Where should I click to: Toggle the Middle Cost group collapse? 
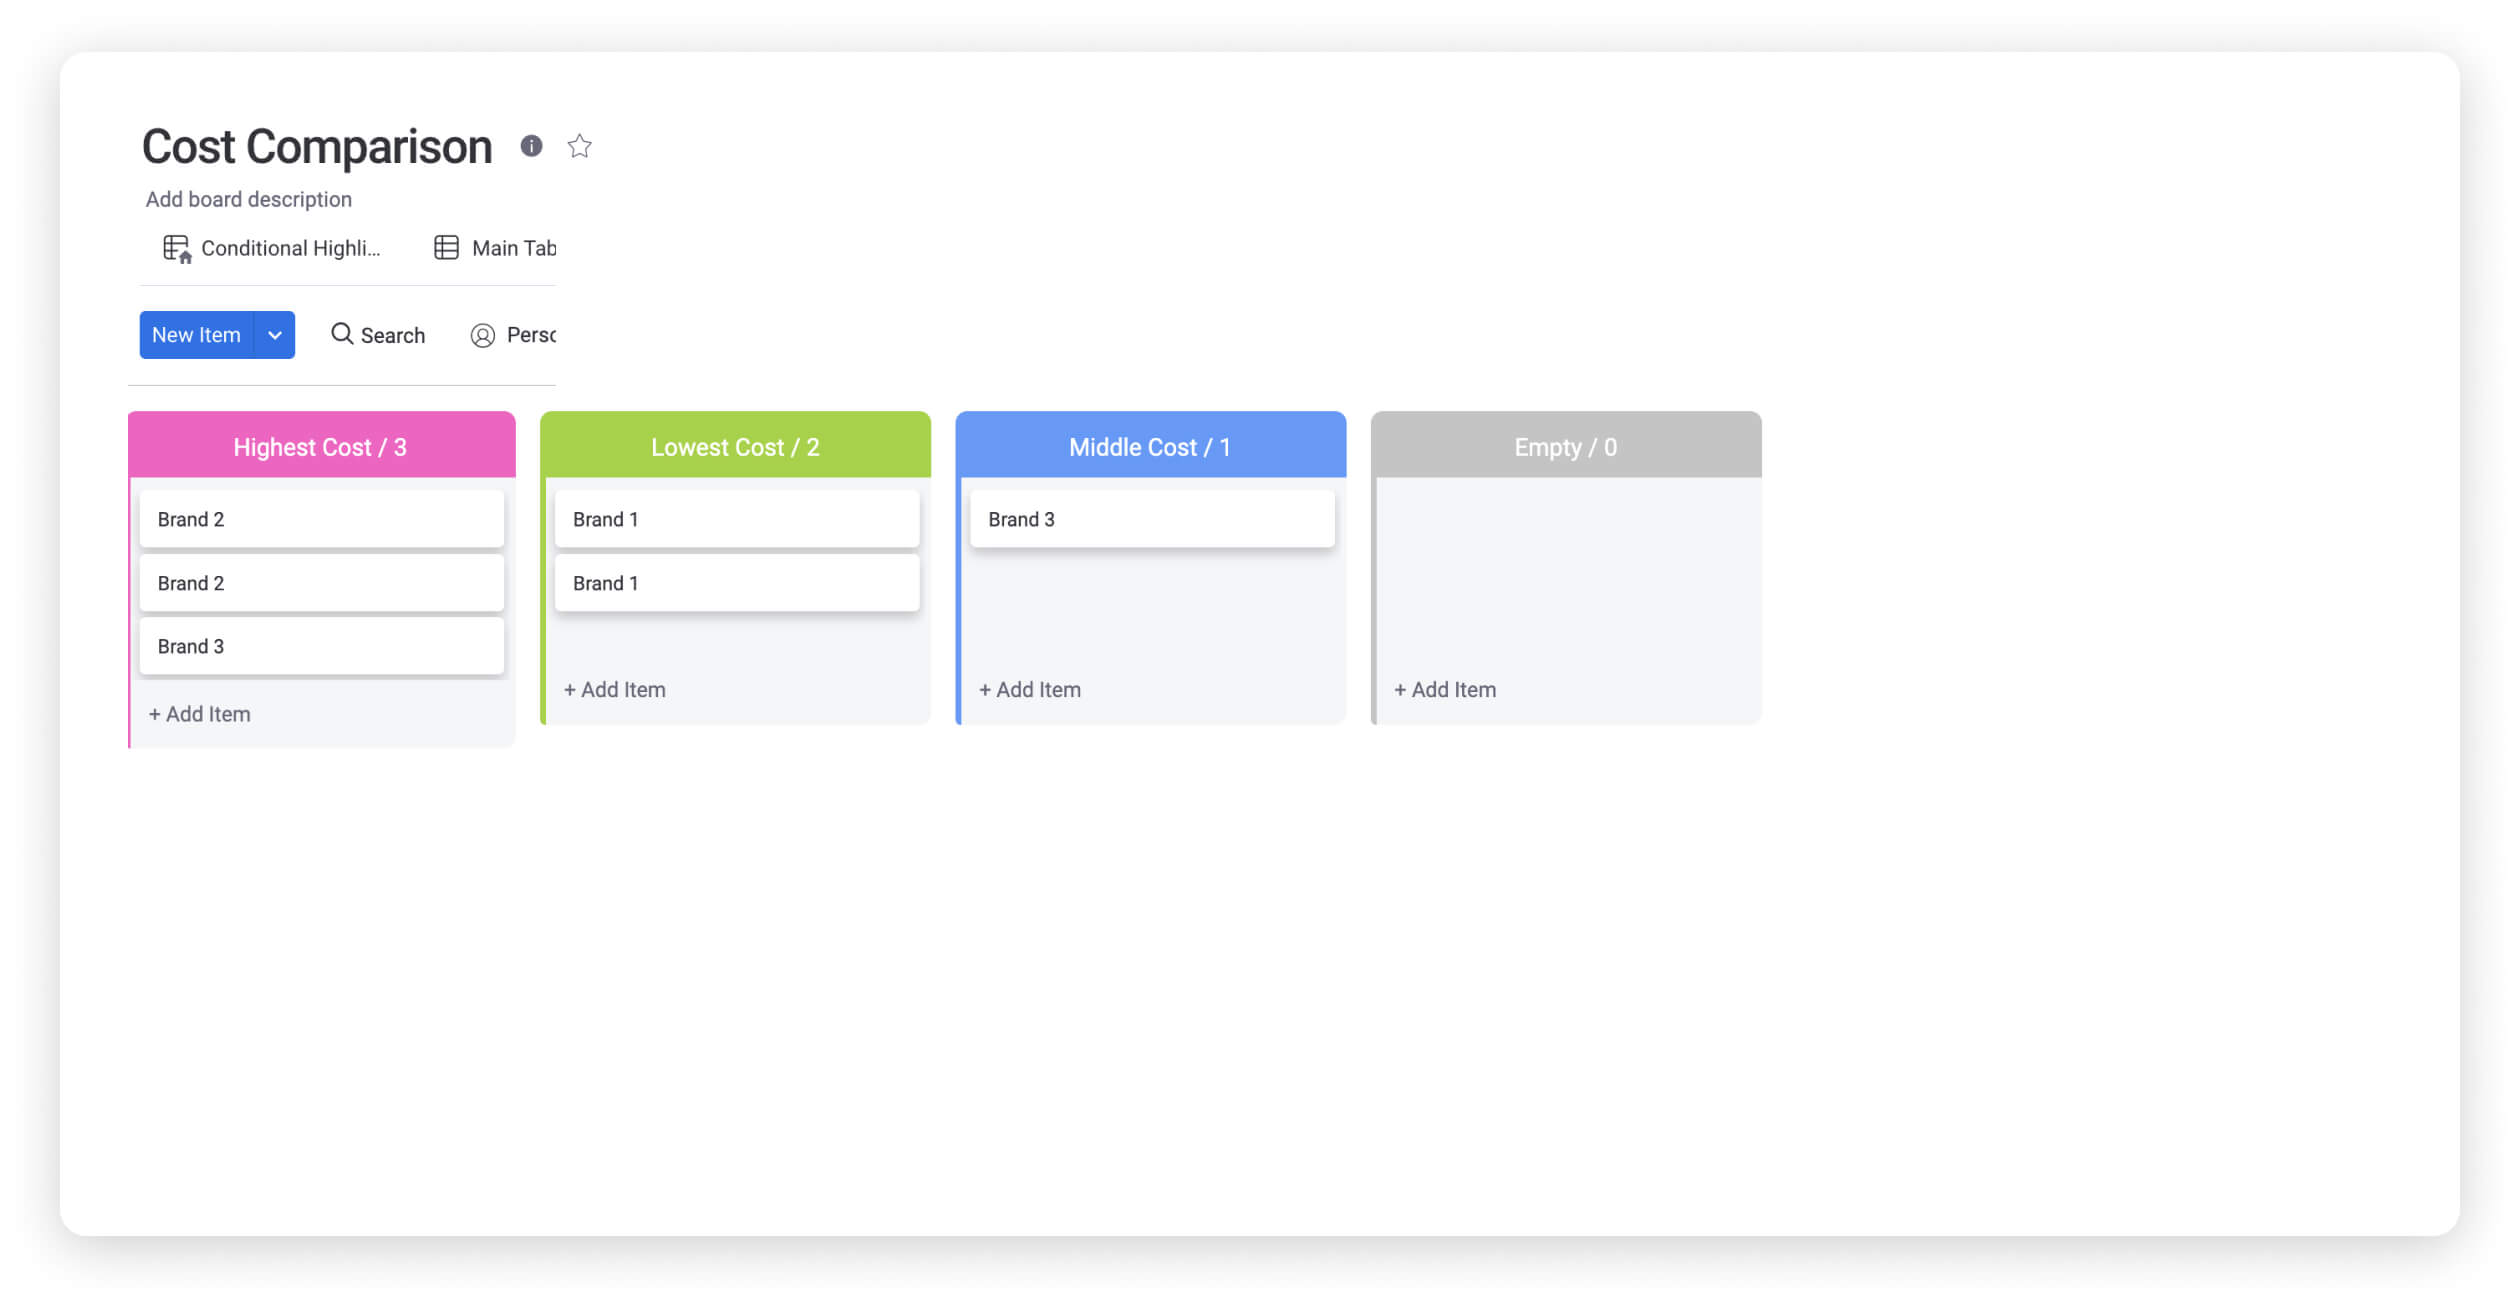coord(1148,444)
